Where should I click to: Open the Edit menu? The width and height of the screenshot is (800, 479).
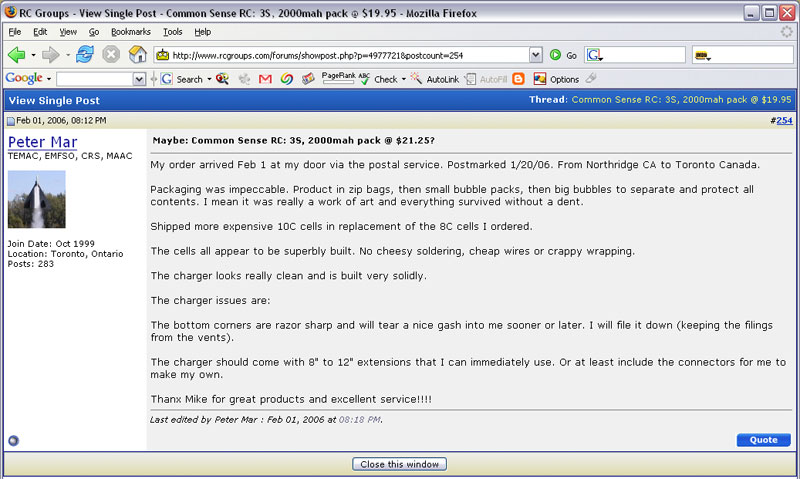tap(40, 32)
